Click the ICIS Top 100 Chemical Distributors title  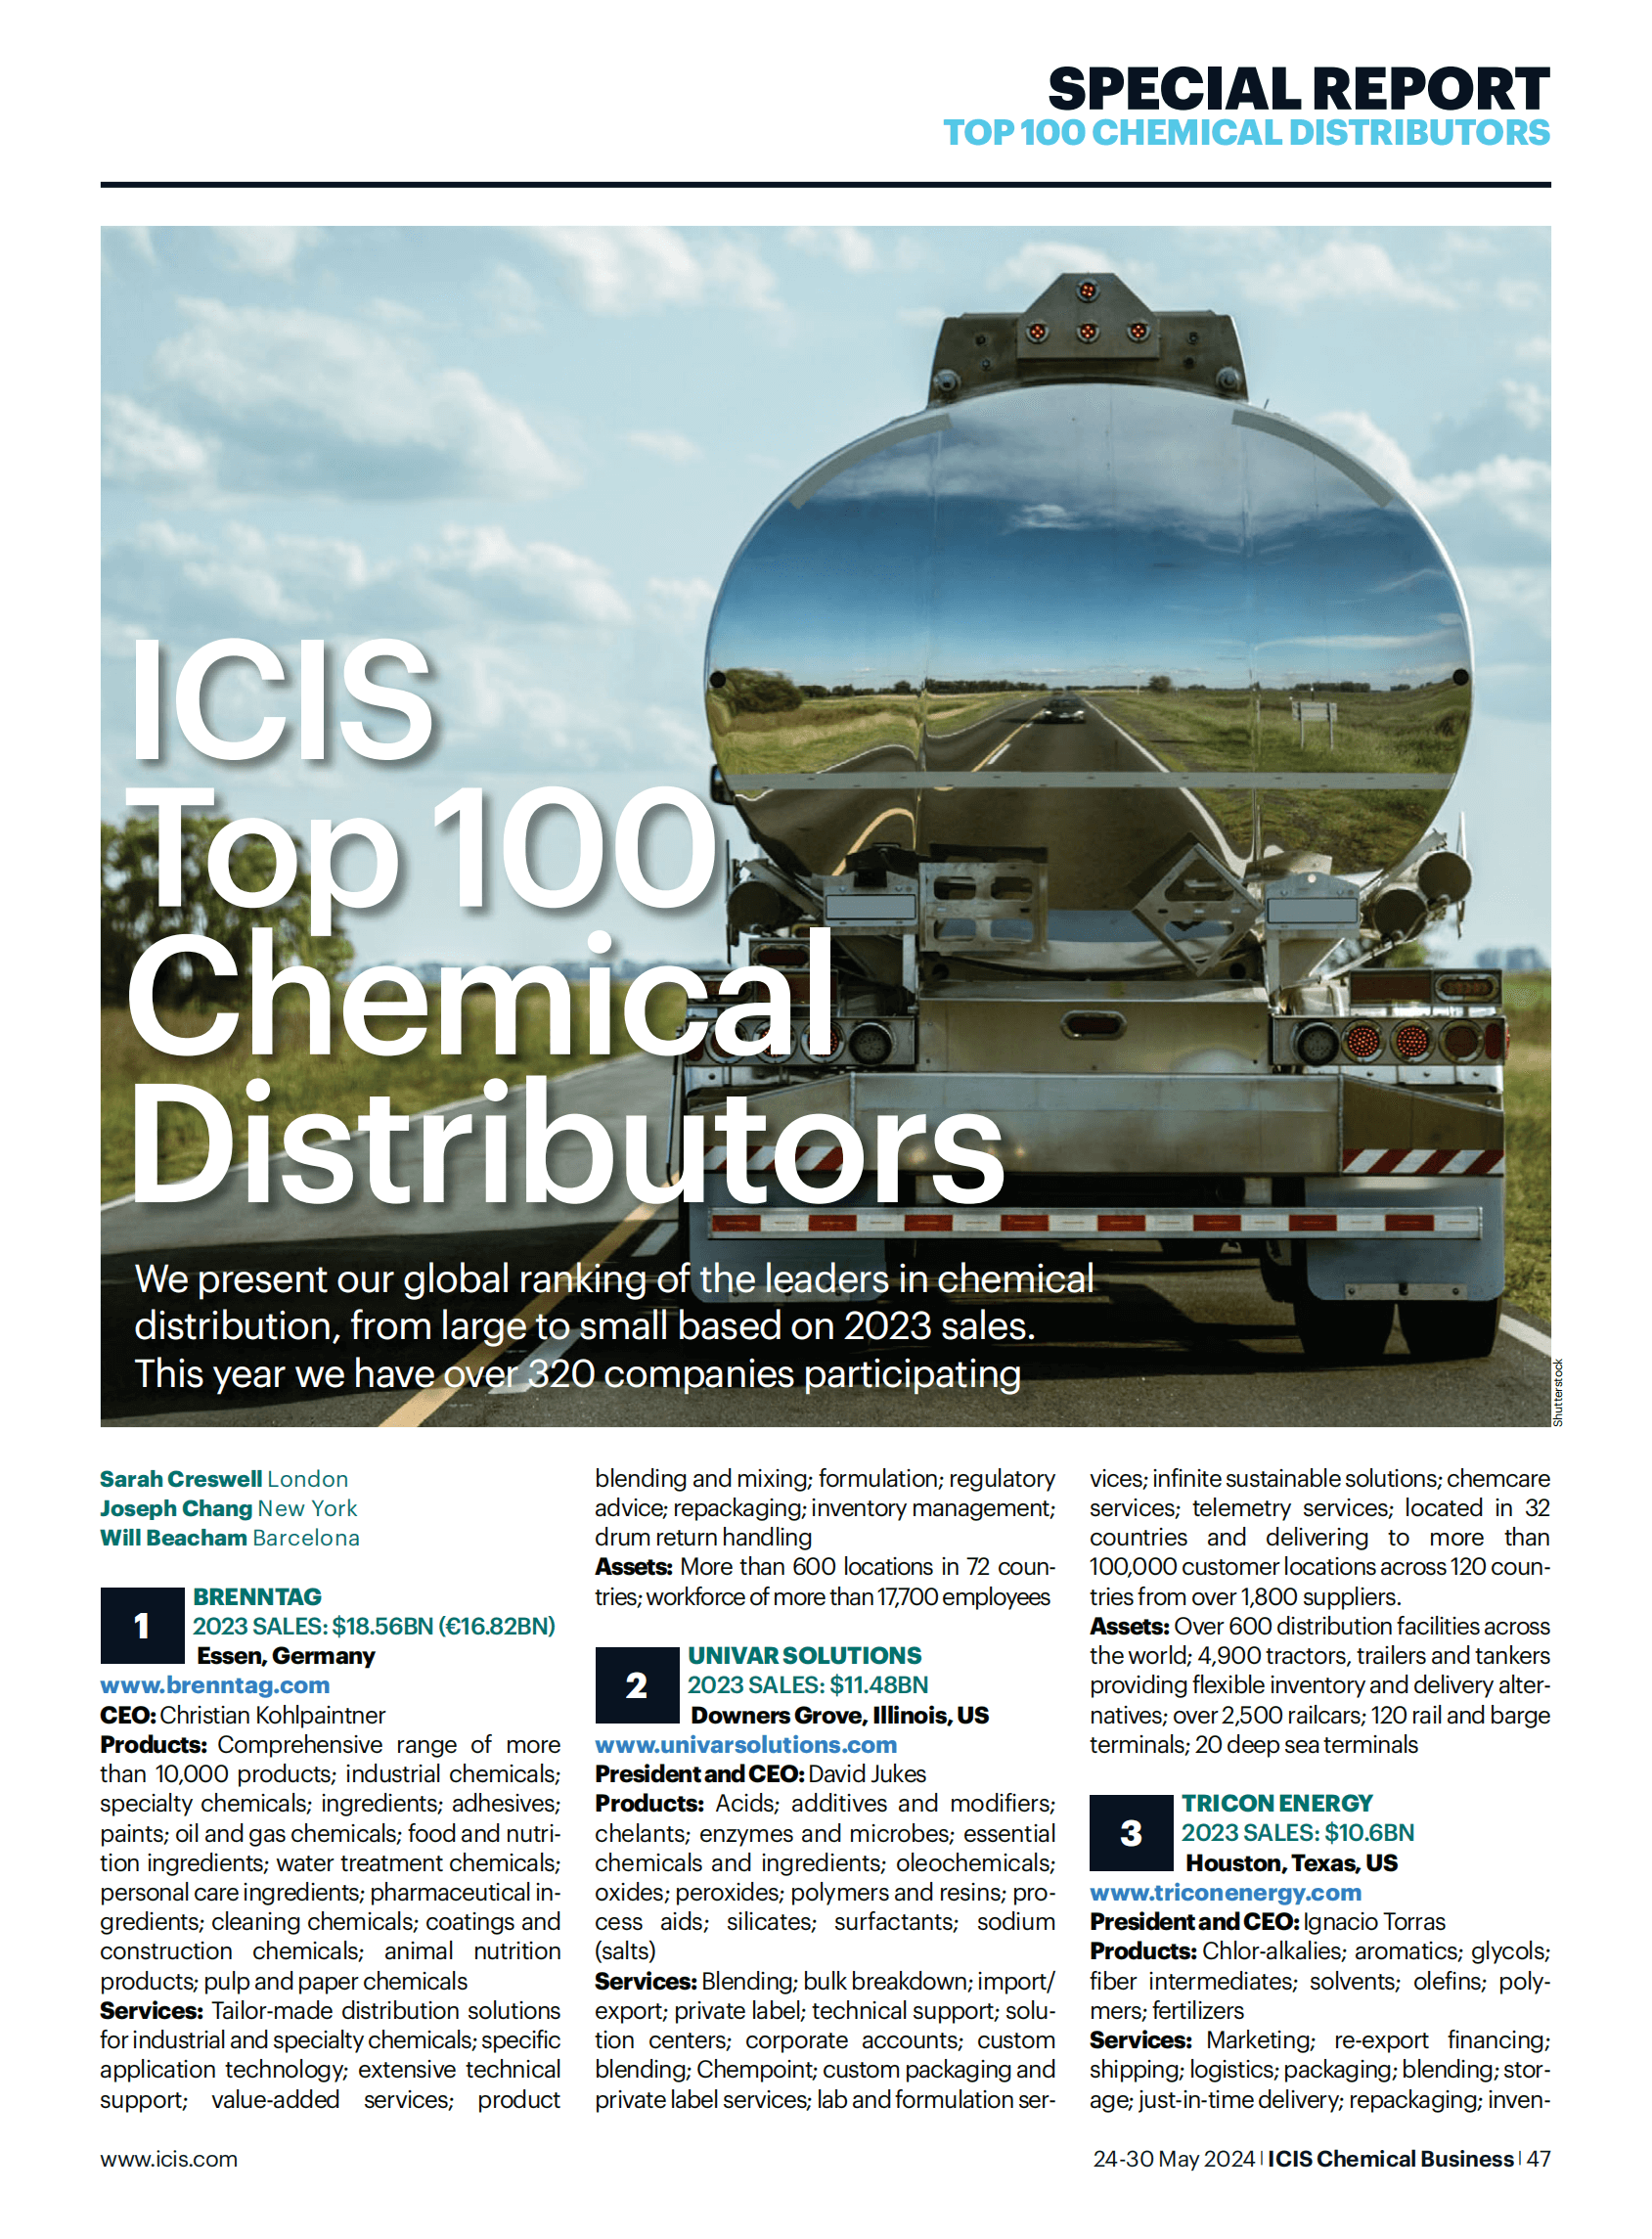565,920
